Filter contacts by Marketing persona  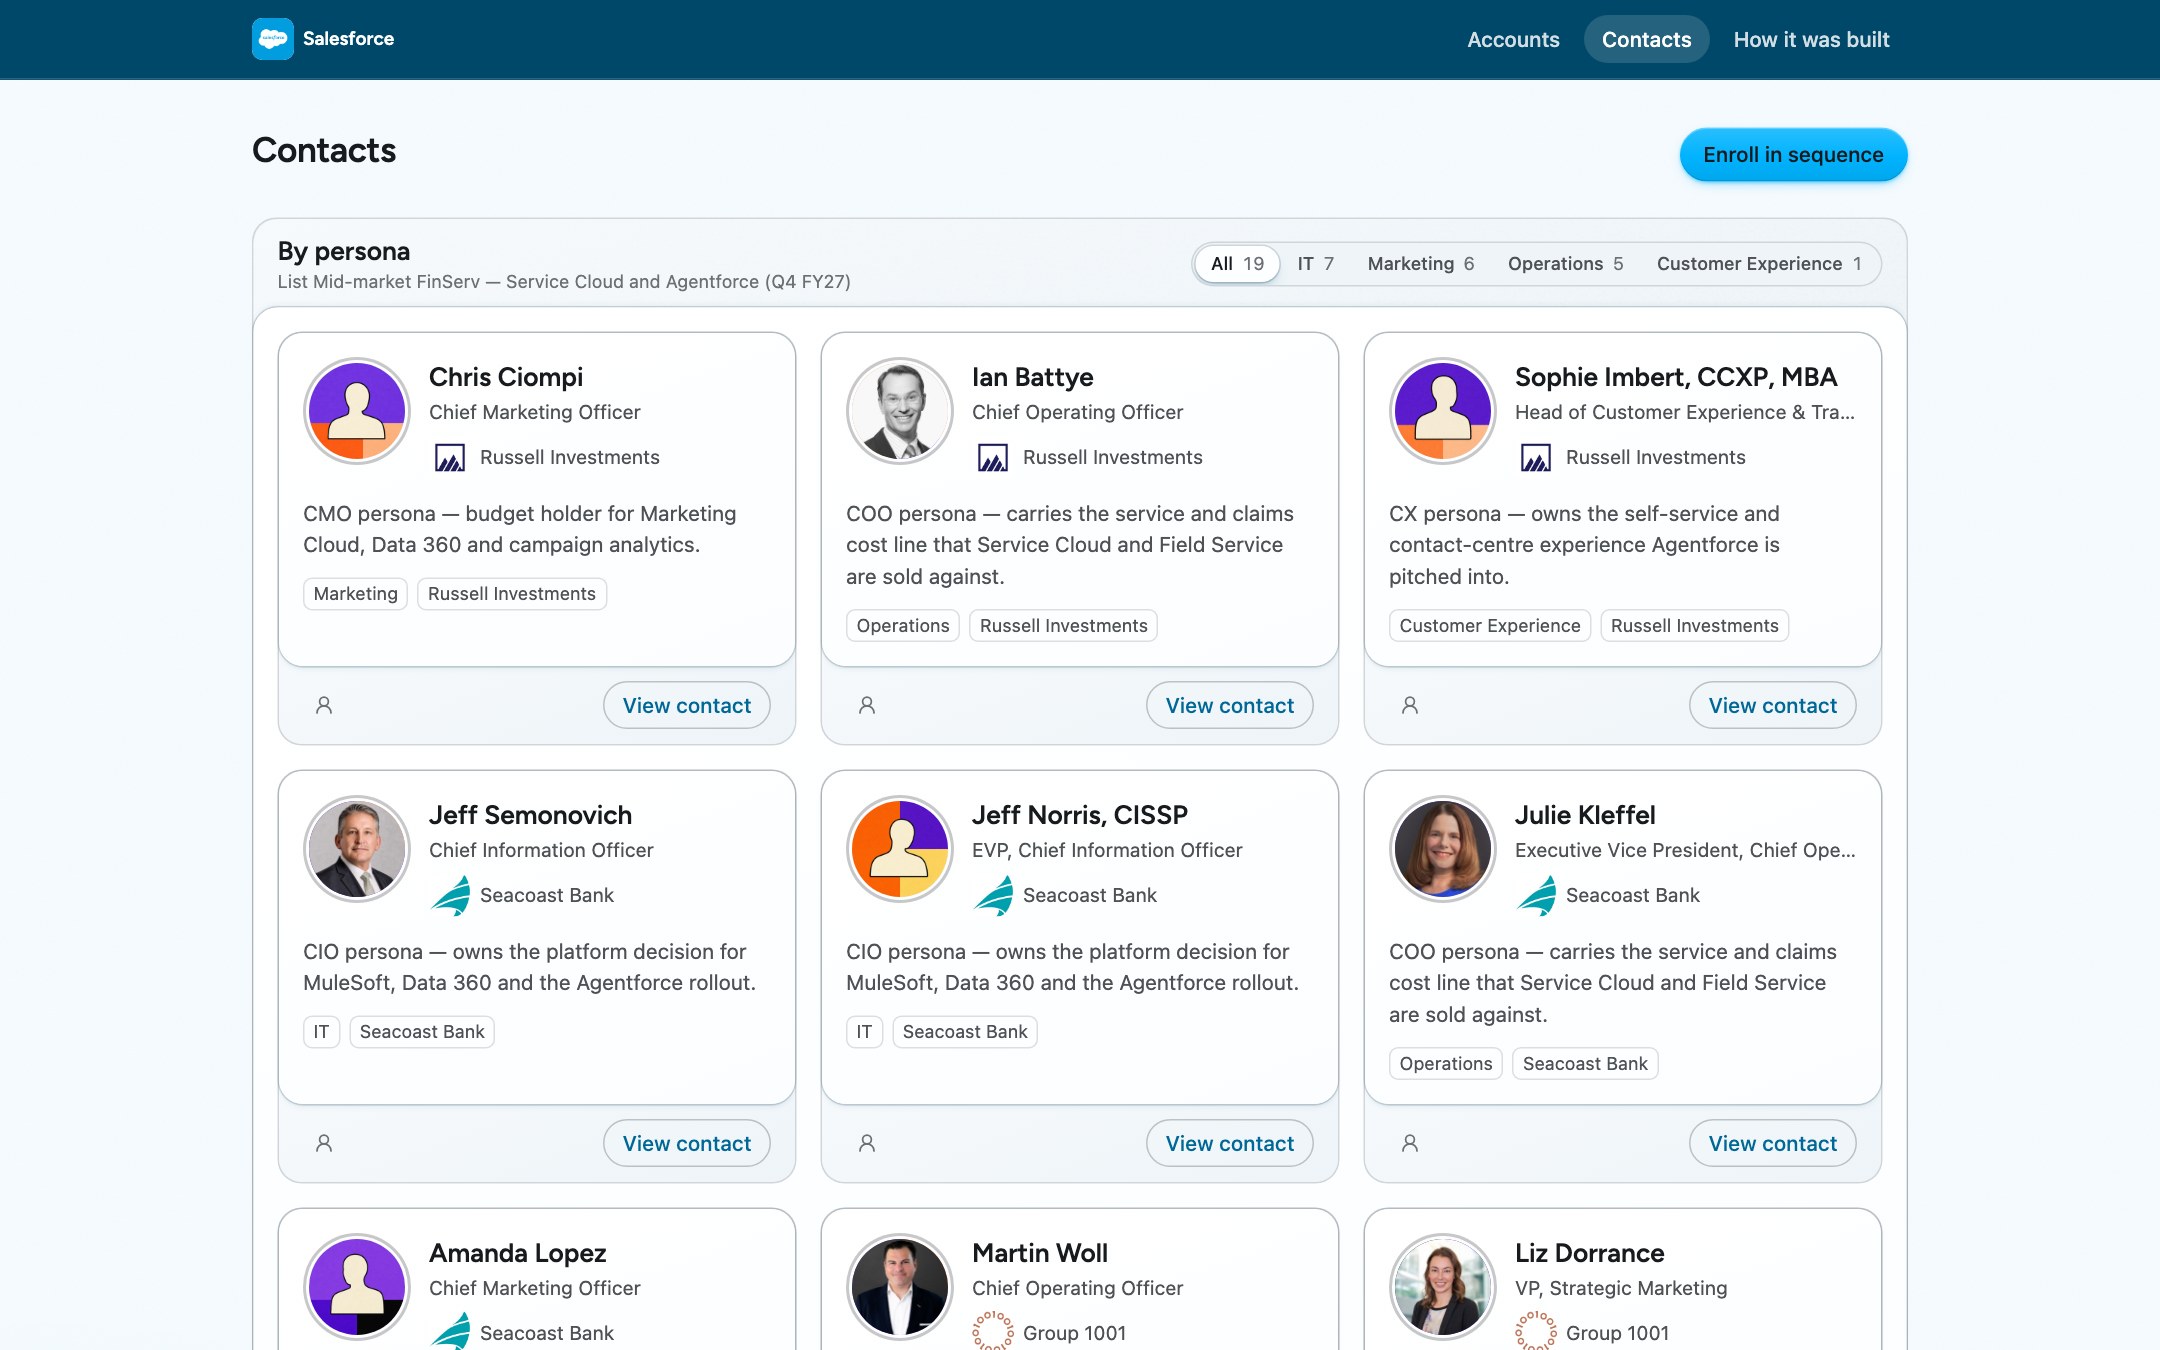coord(1420,264)
